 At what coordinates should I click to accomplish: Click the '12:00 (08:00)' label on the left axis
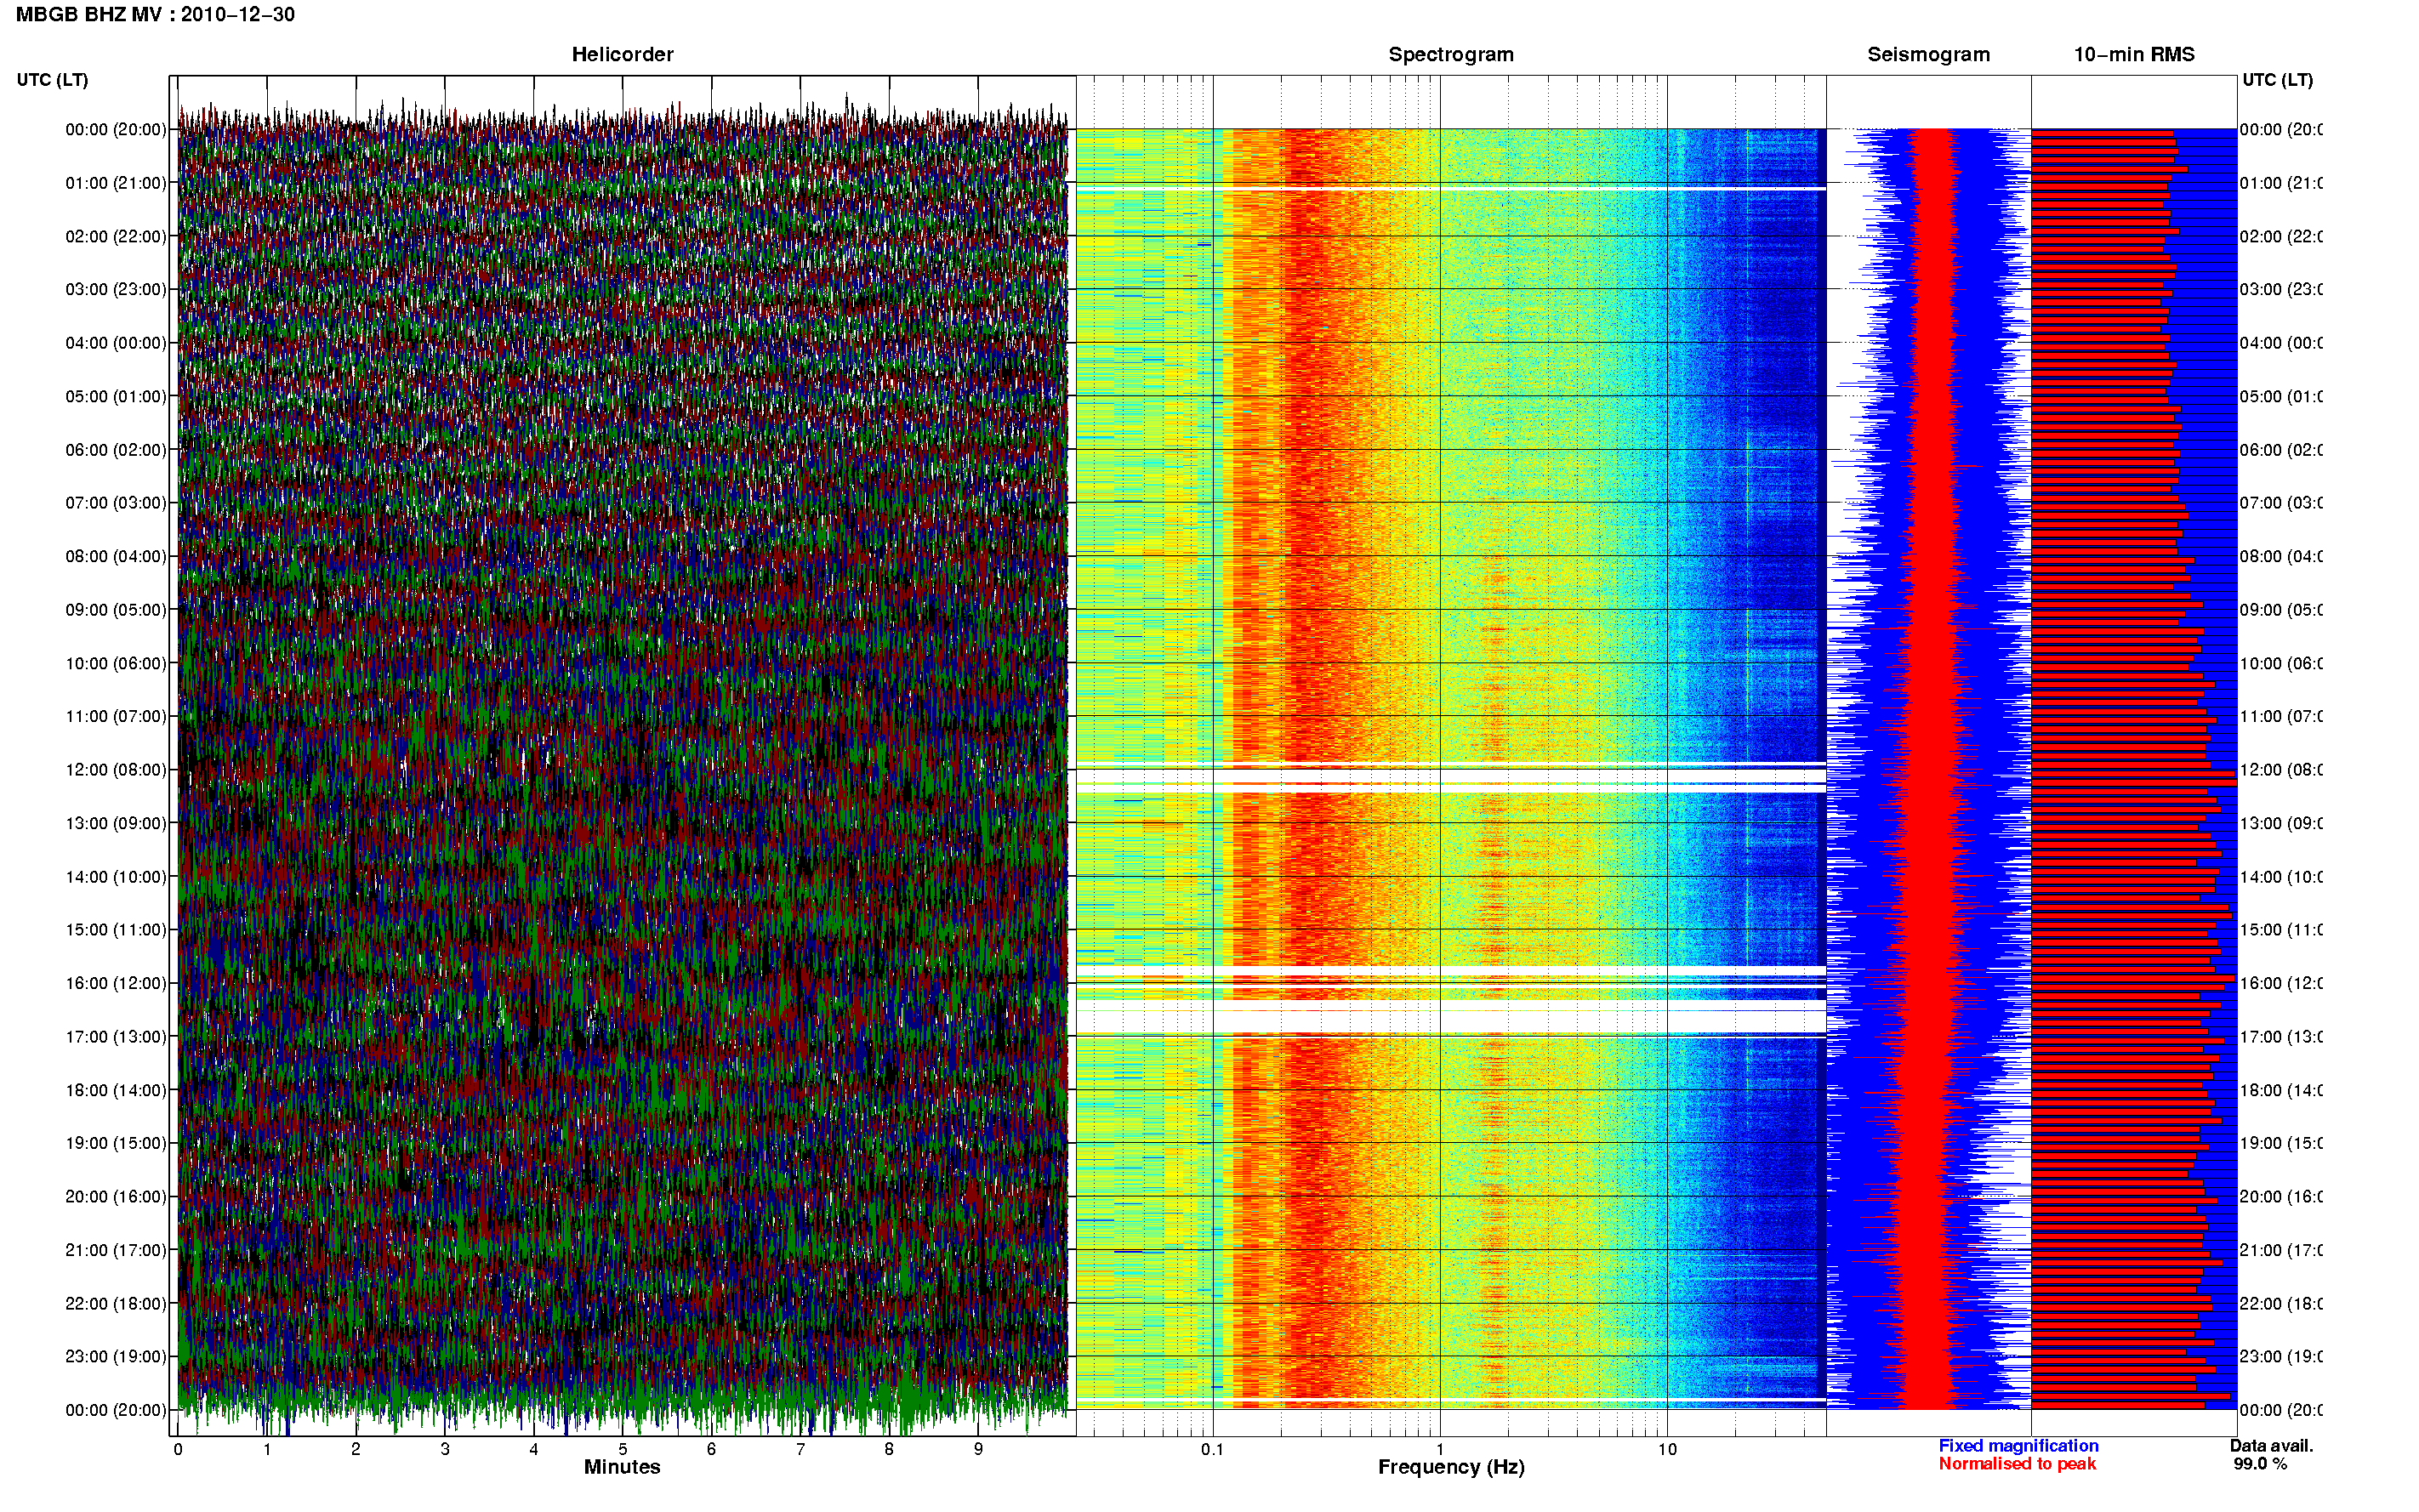pos(116,770)
